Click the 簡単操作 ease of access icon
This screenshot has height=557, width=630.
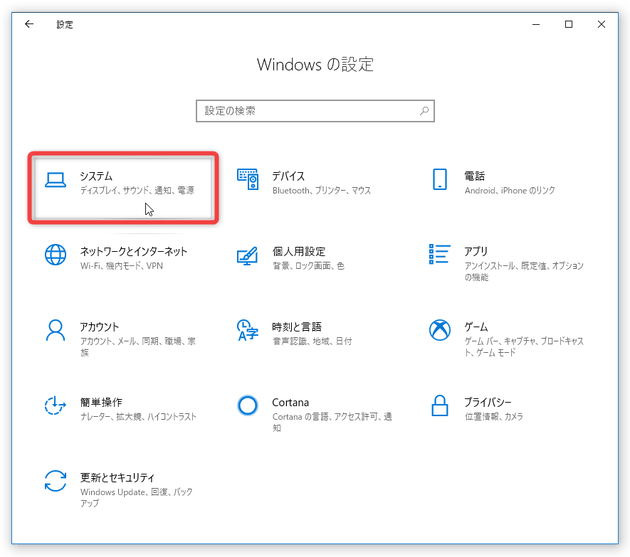tap(55, 406)
